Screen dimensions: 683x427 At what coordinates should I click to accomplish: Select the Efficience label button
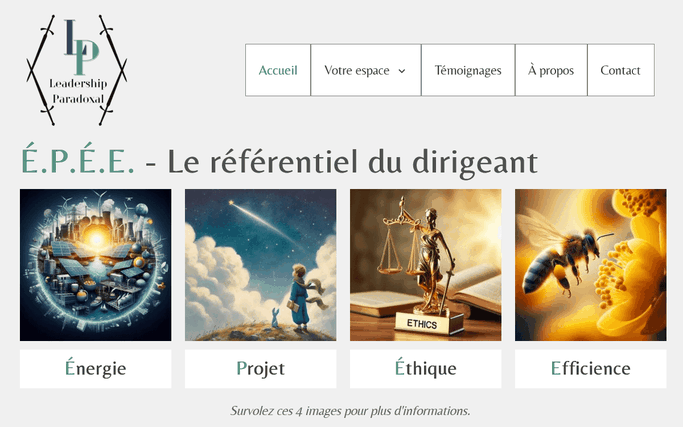[x=591, y=369]
